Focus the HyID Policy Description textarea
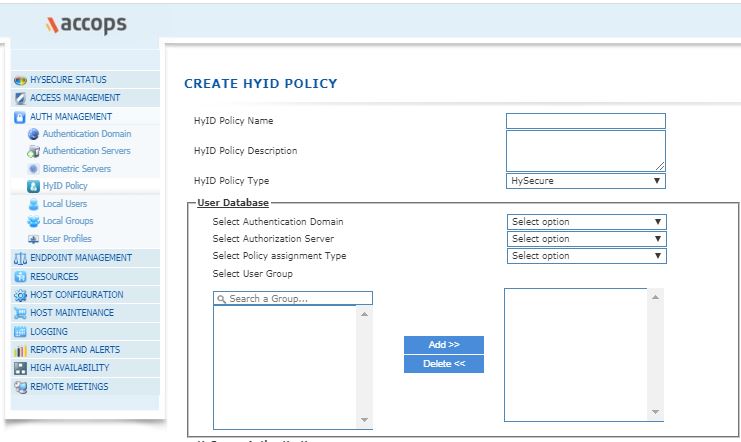The image size is (741, 442). coord(586,151)
